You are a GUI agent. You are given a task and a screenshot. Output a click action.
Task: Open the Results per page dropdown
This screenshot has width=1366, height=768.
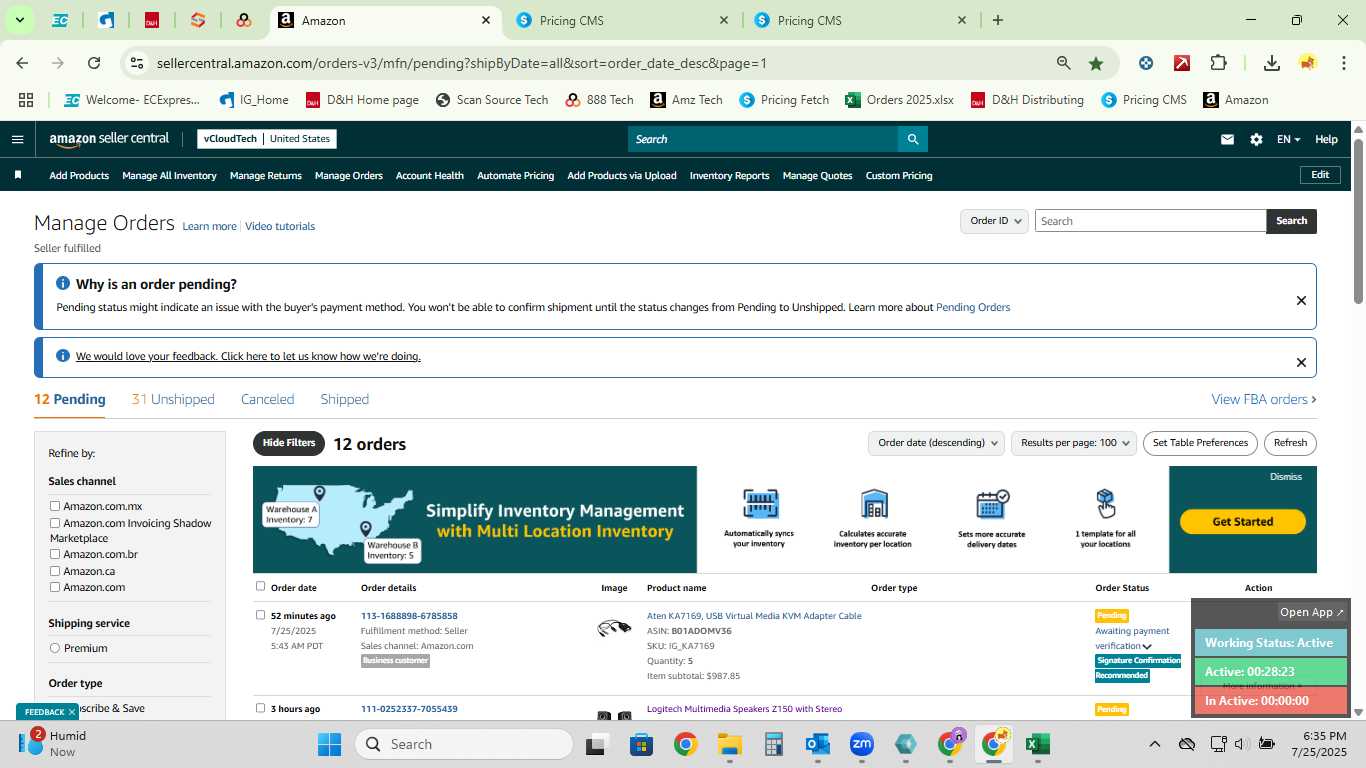click(x=1074, y=443)
